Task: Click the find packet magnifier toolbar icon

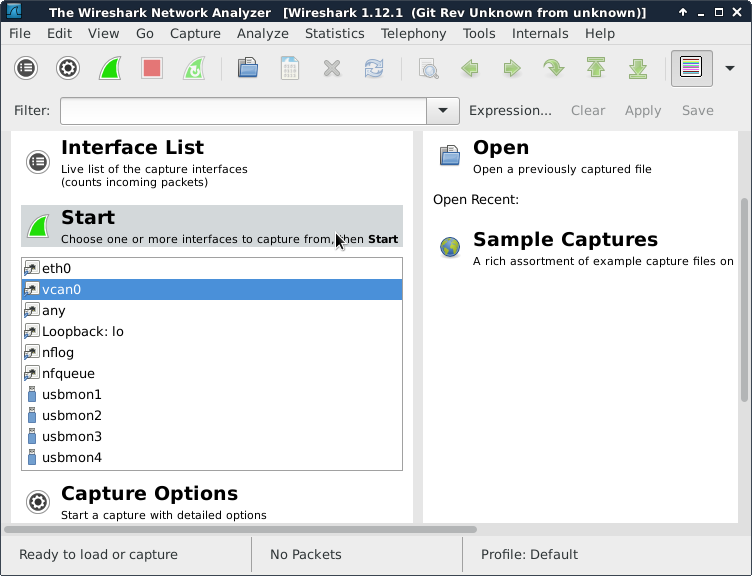Action: pyautogui.click(x=428, y=68)
